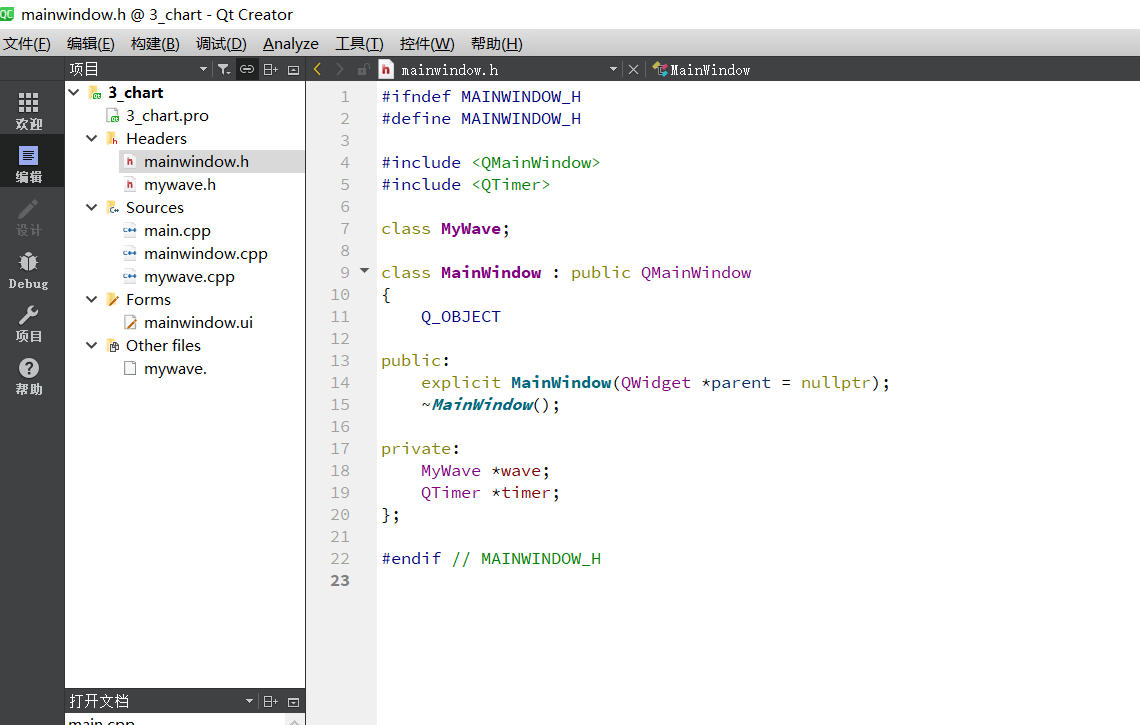Toggle file lock icon in editor toolbar

(364, 69)
